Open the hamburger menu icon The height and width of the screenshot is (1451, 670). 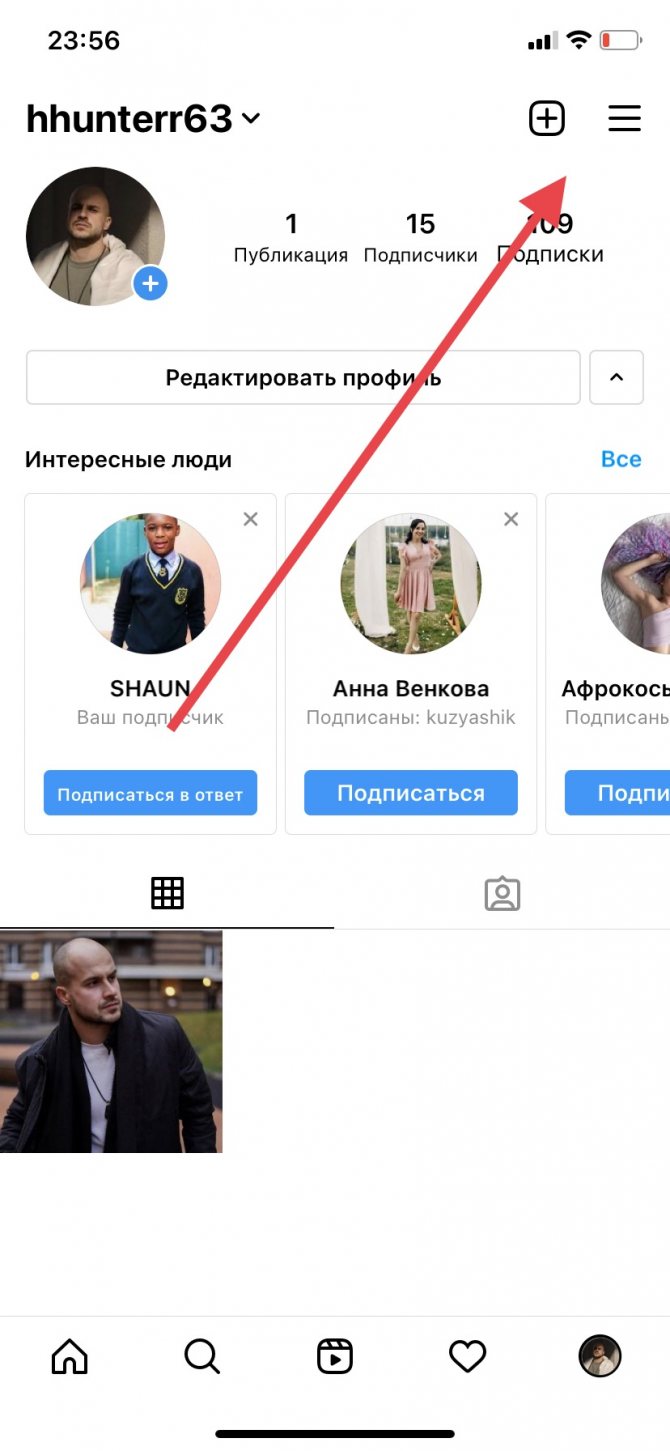coord(624,119)
